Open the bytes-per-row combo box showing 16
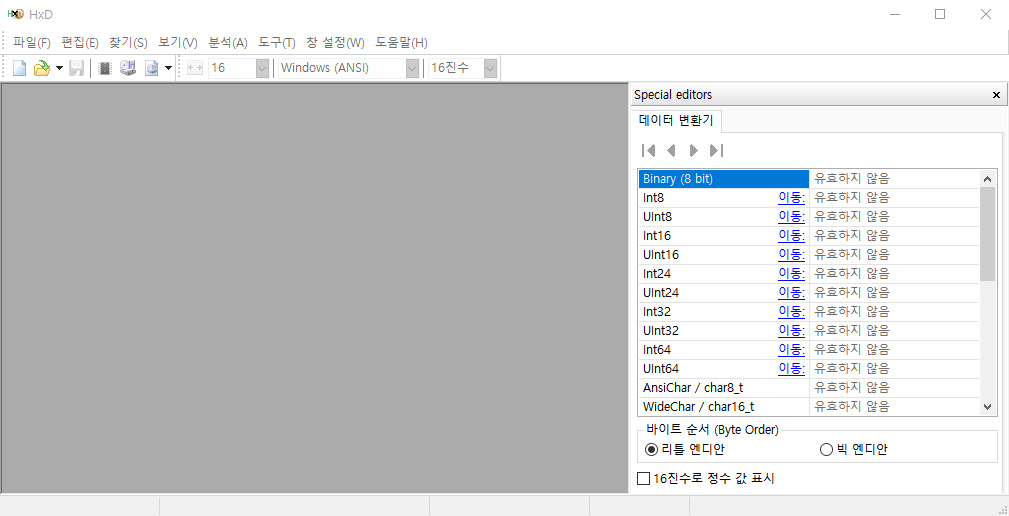Screen dimensions: 1009x516 tap(239, 68)
